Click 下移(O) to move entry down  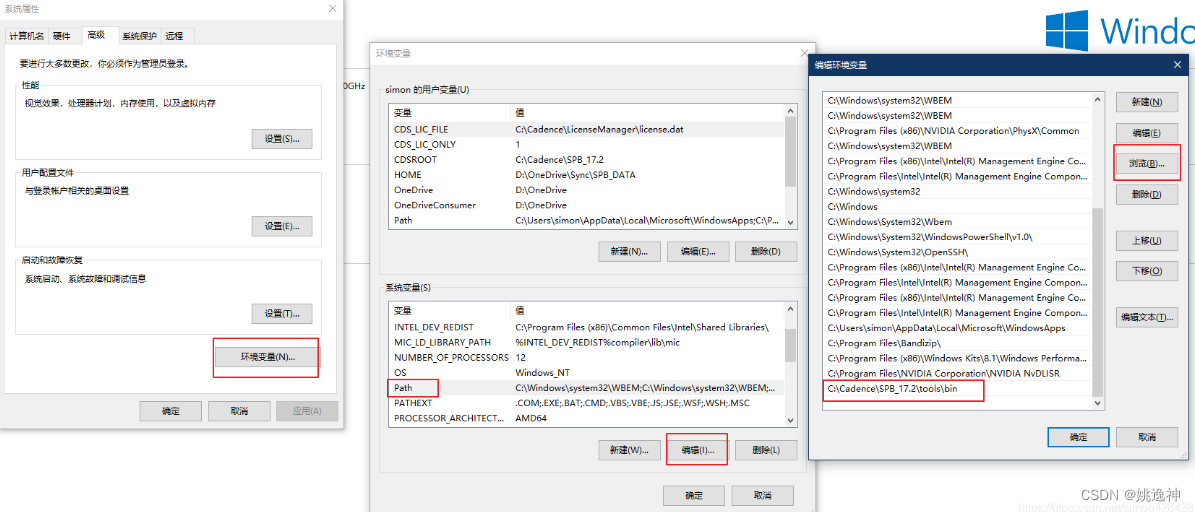point(1146,271)
